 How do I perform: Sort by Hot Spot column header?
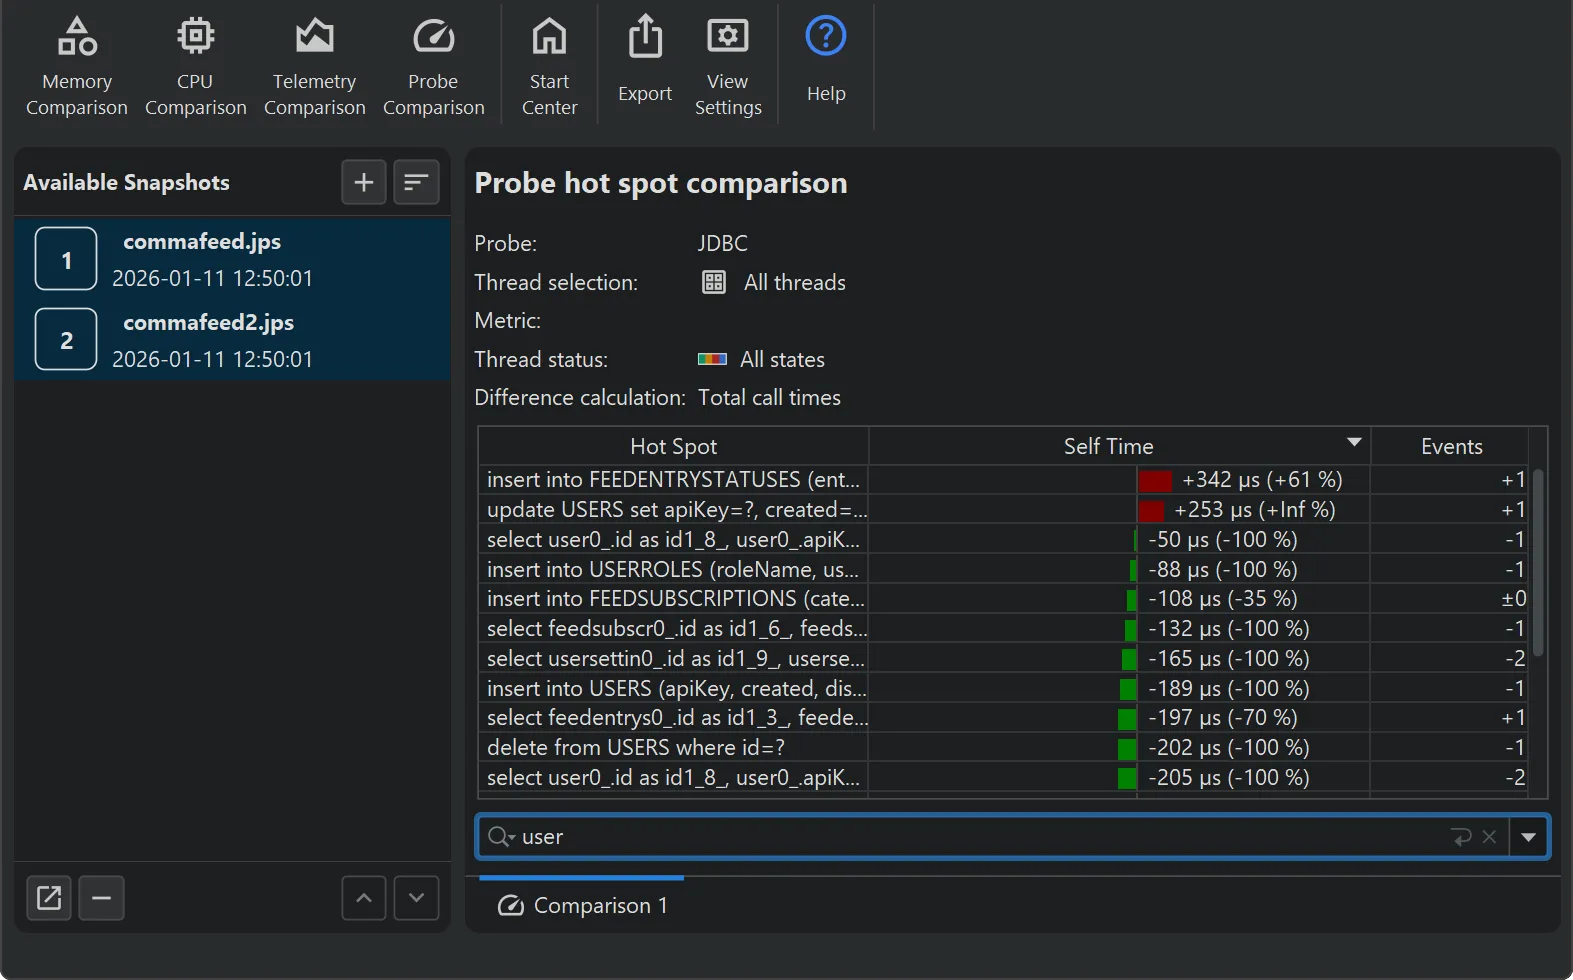[x=673, y=446]
